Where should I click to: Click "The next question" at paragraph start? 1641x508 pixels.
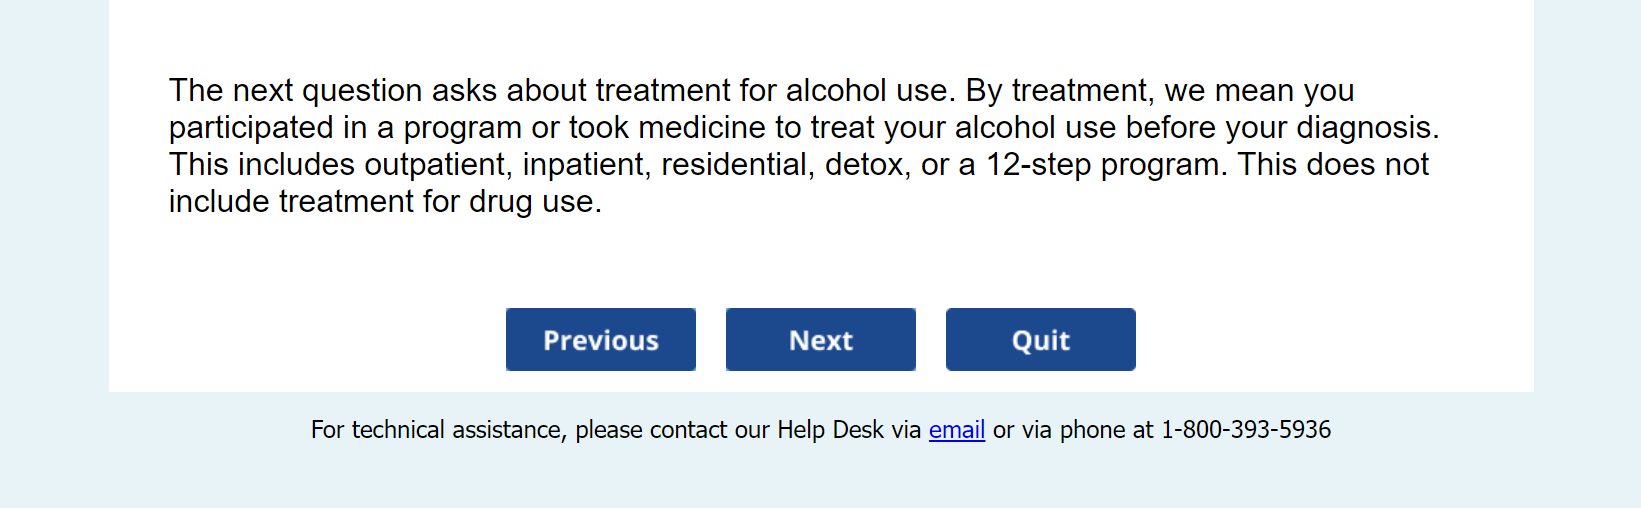pyautogui.click(x=294, y=91)
